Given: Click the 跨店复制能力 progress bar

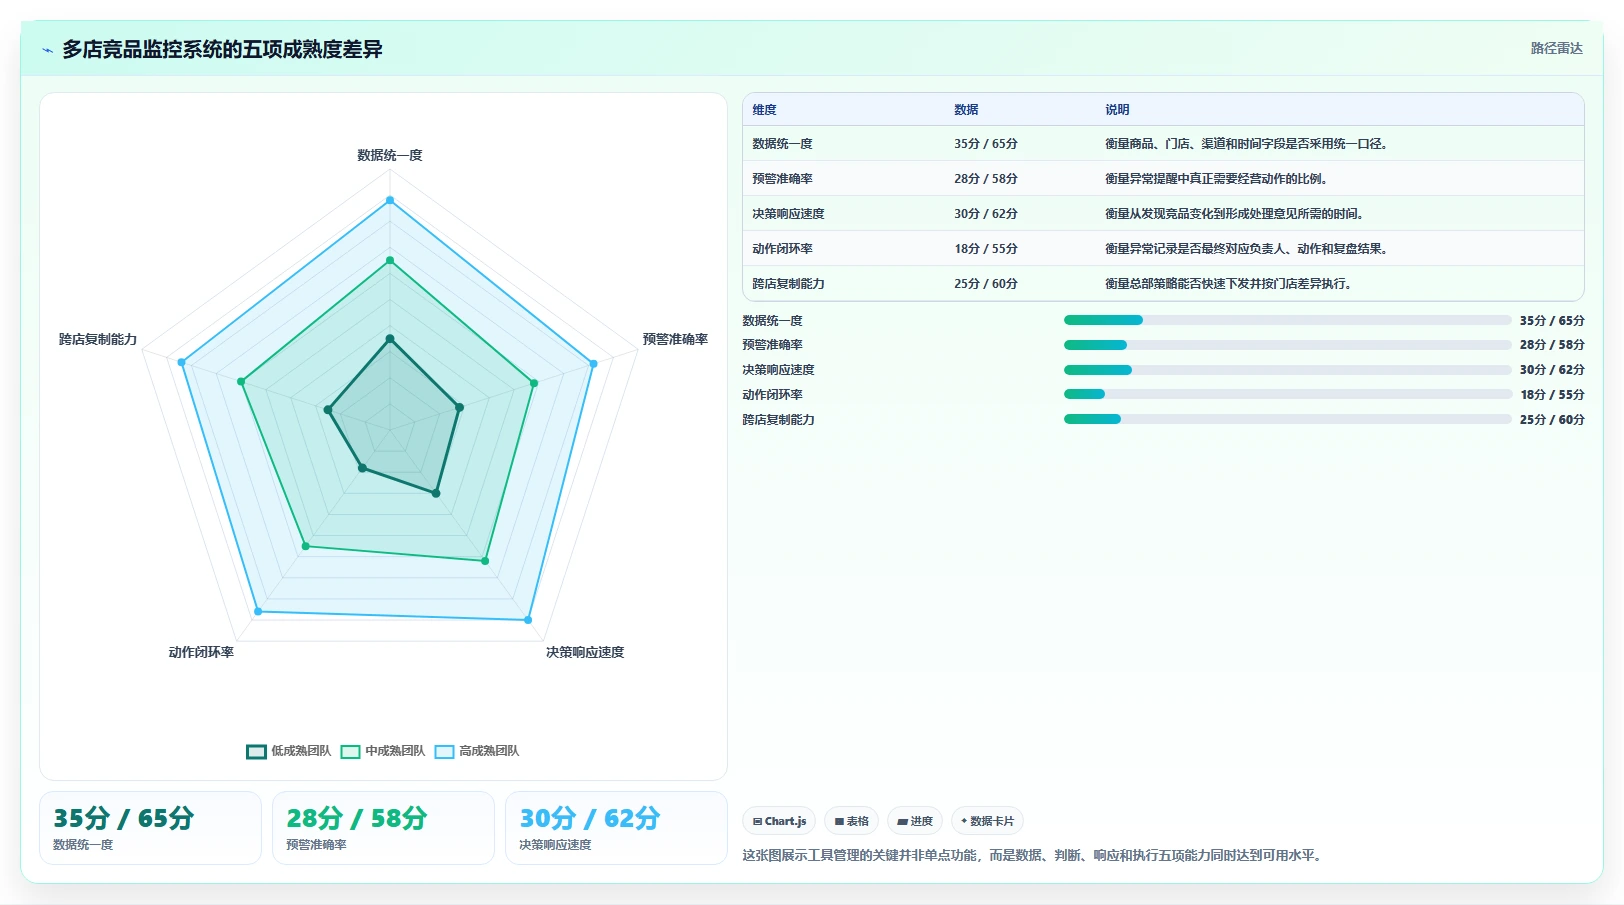Looking at the screenshot, I should tap(1287, 419).
